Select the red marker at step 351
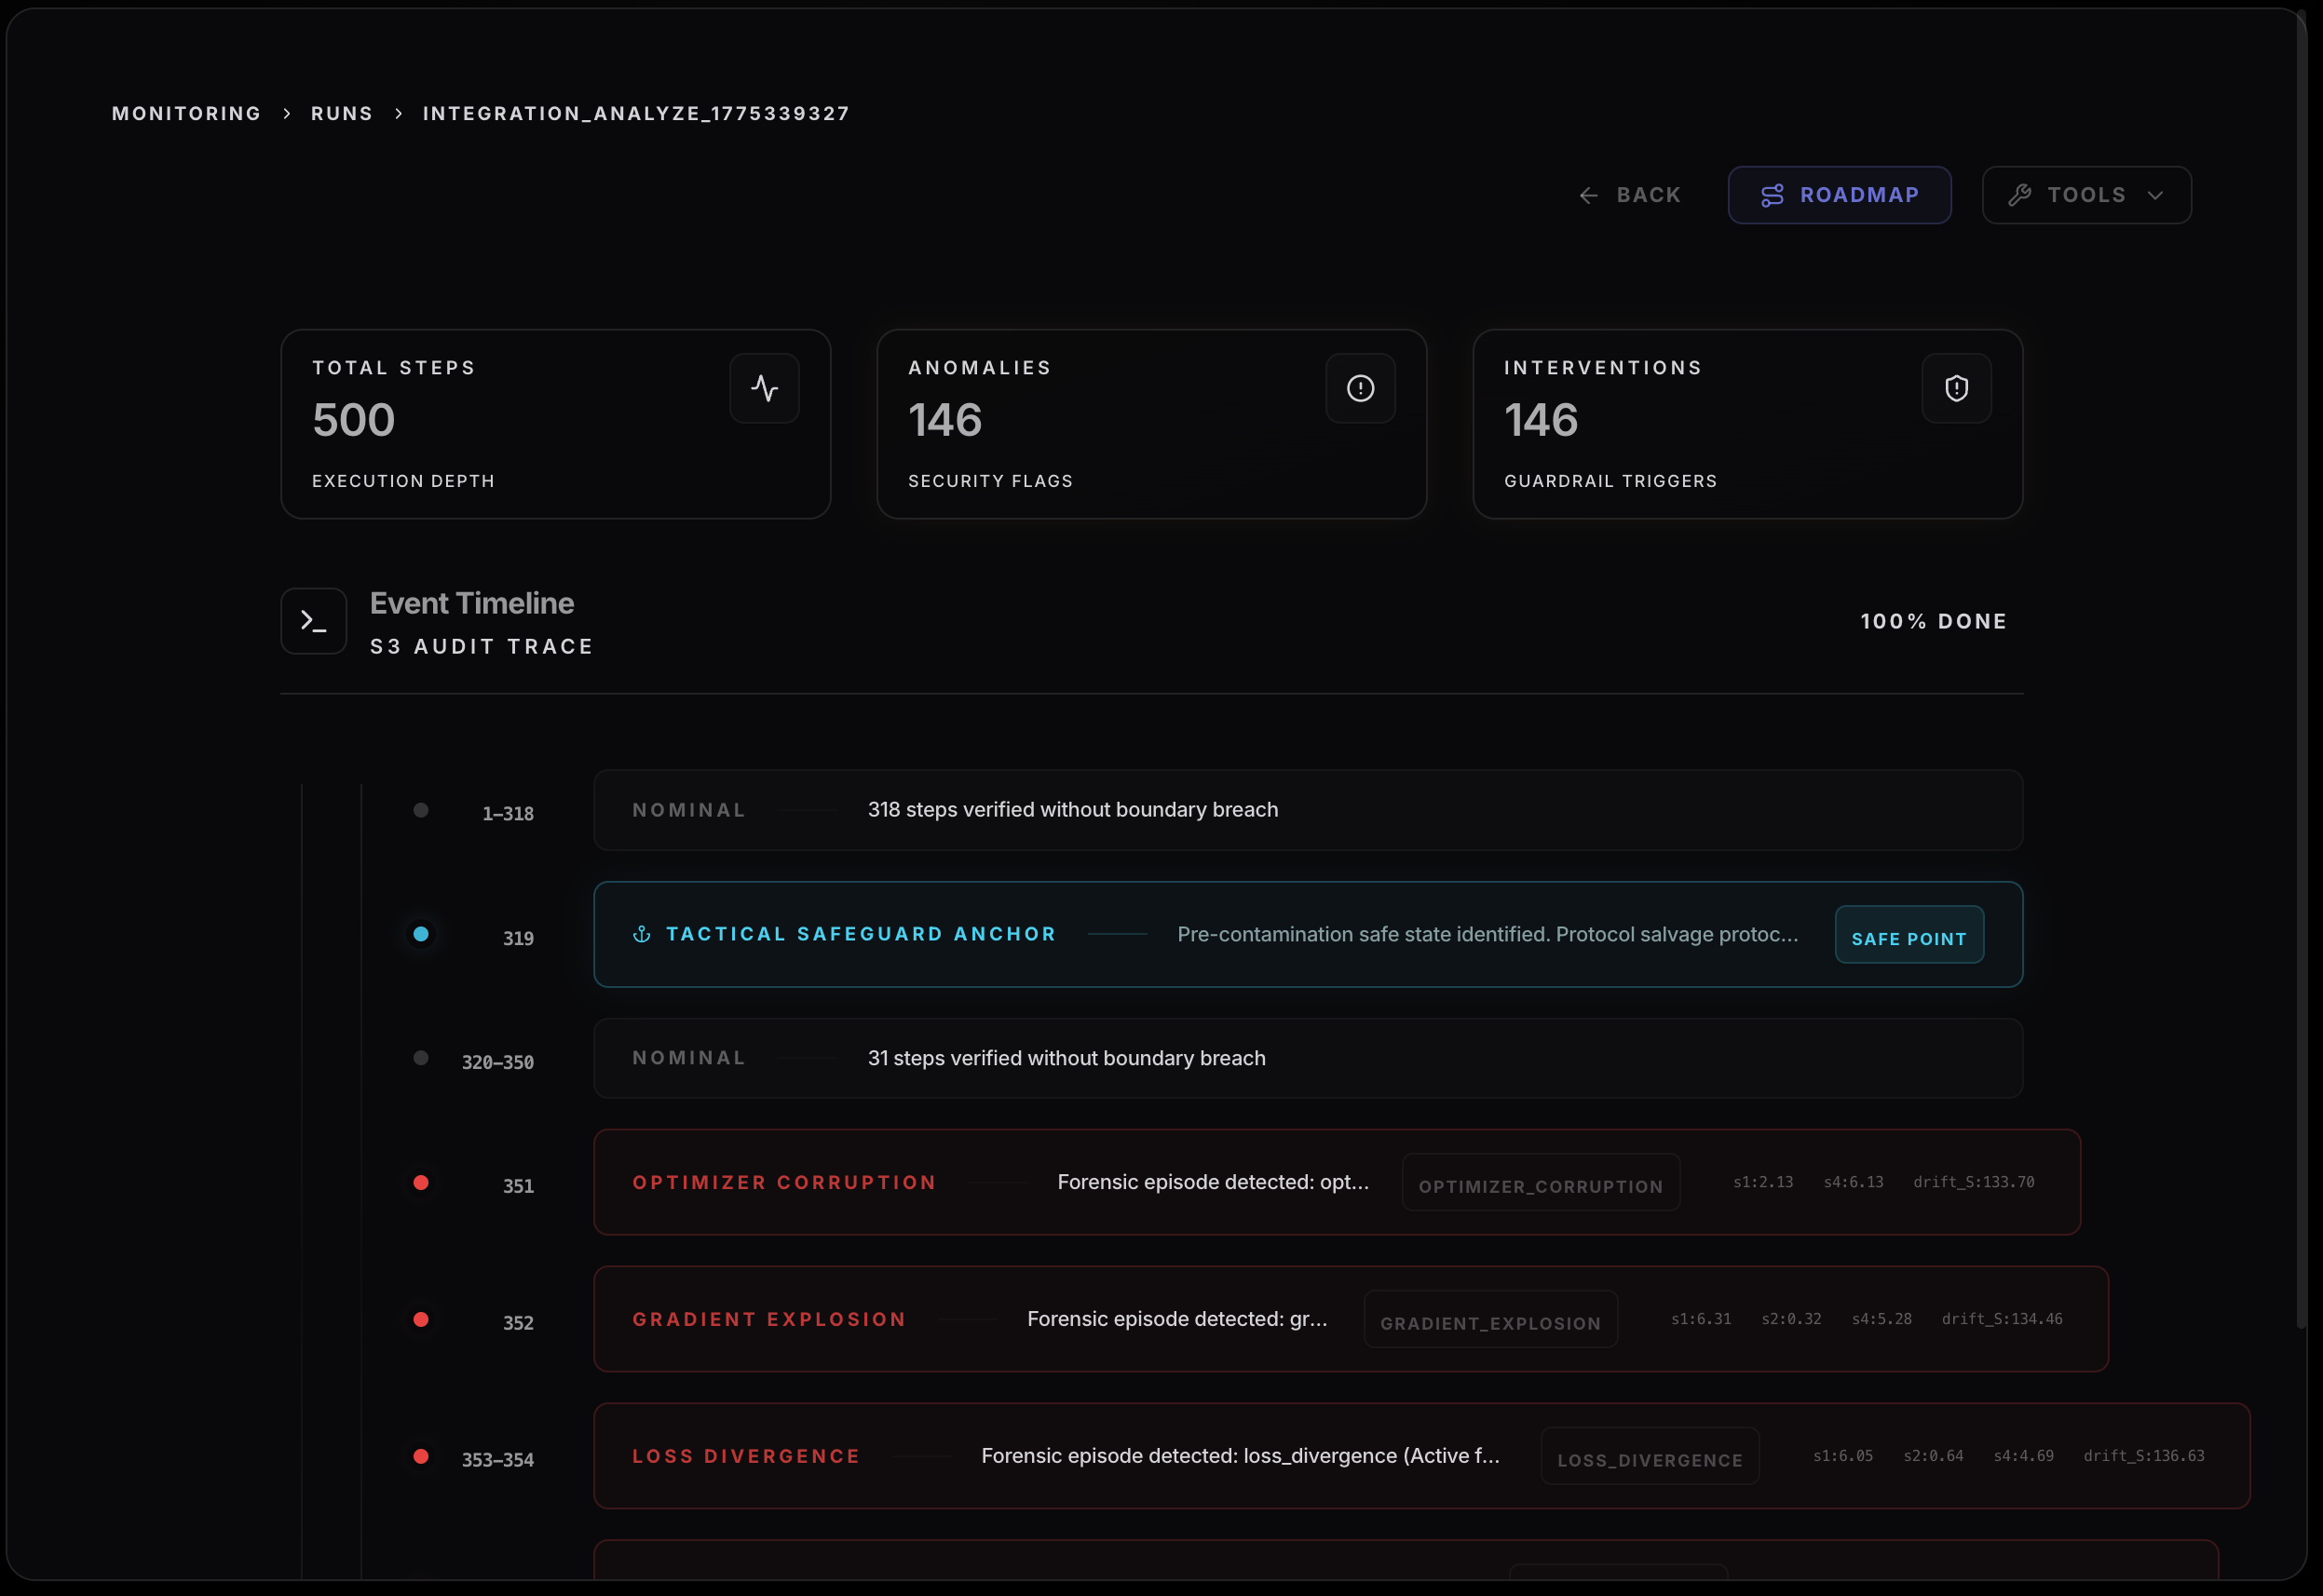 [x=421, y=1182]
